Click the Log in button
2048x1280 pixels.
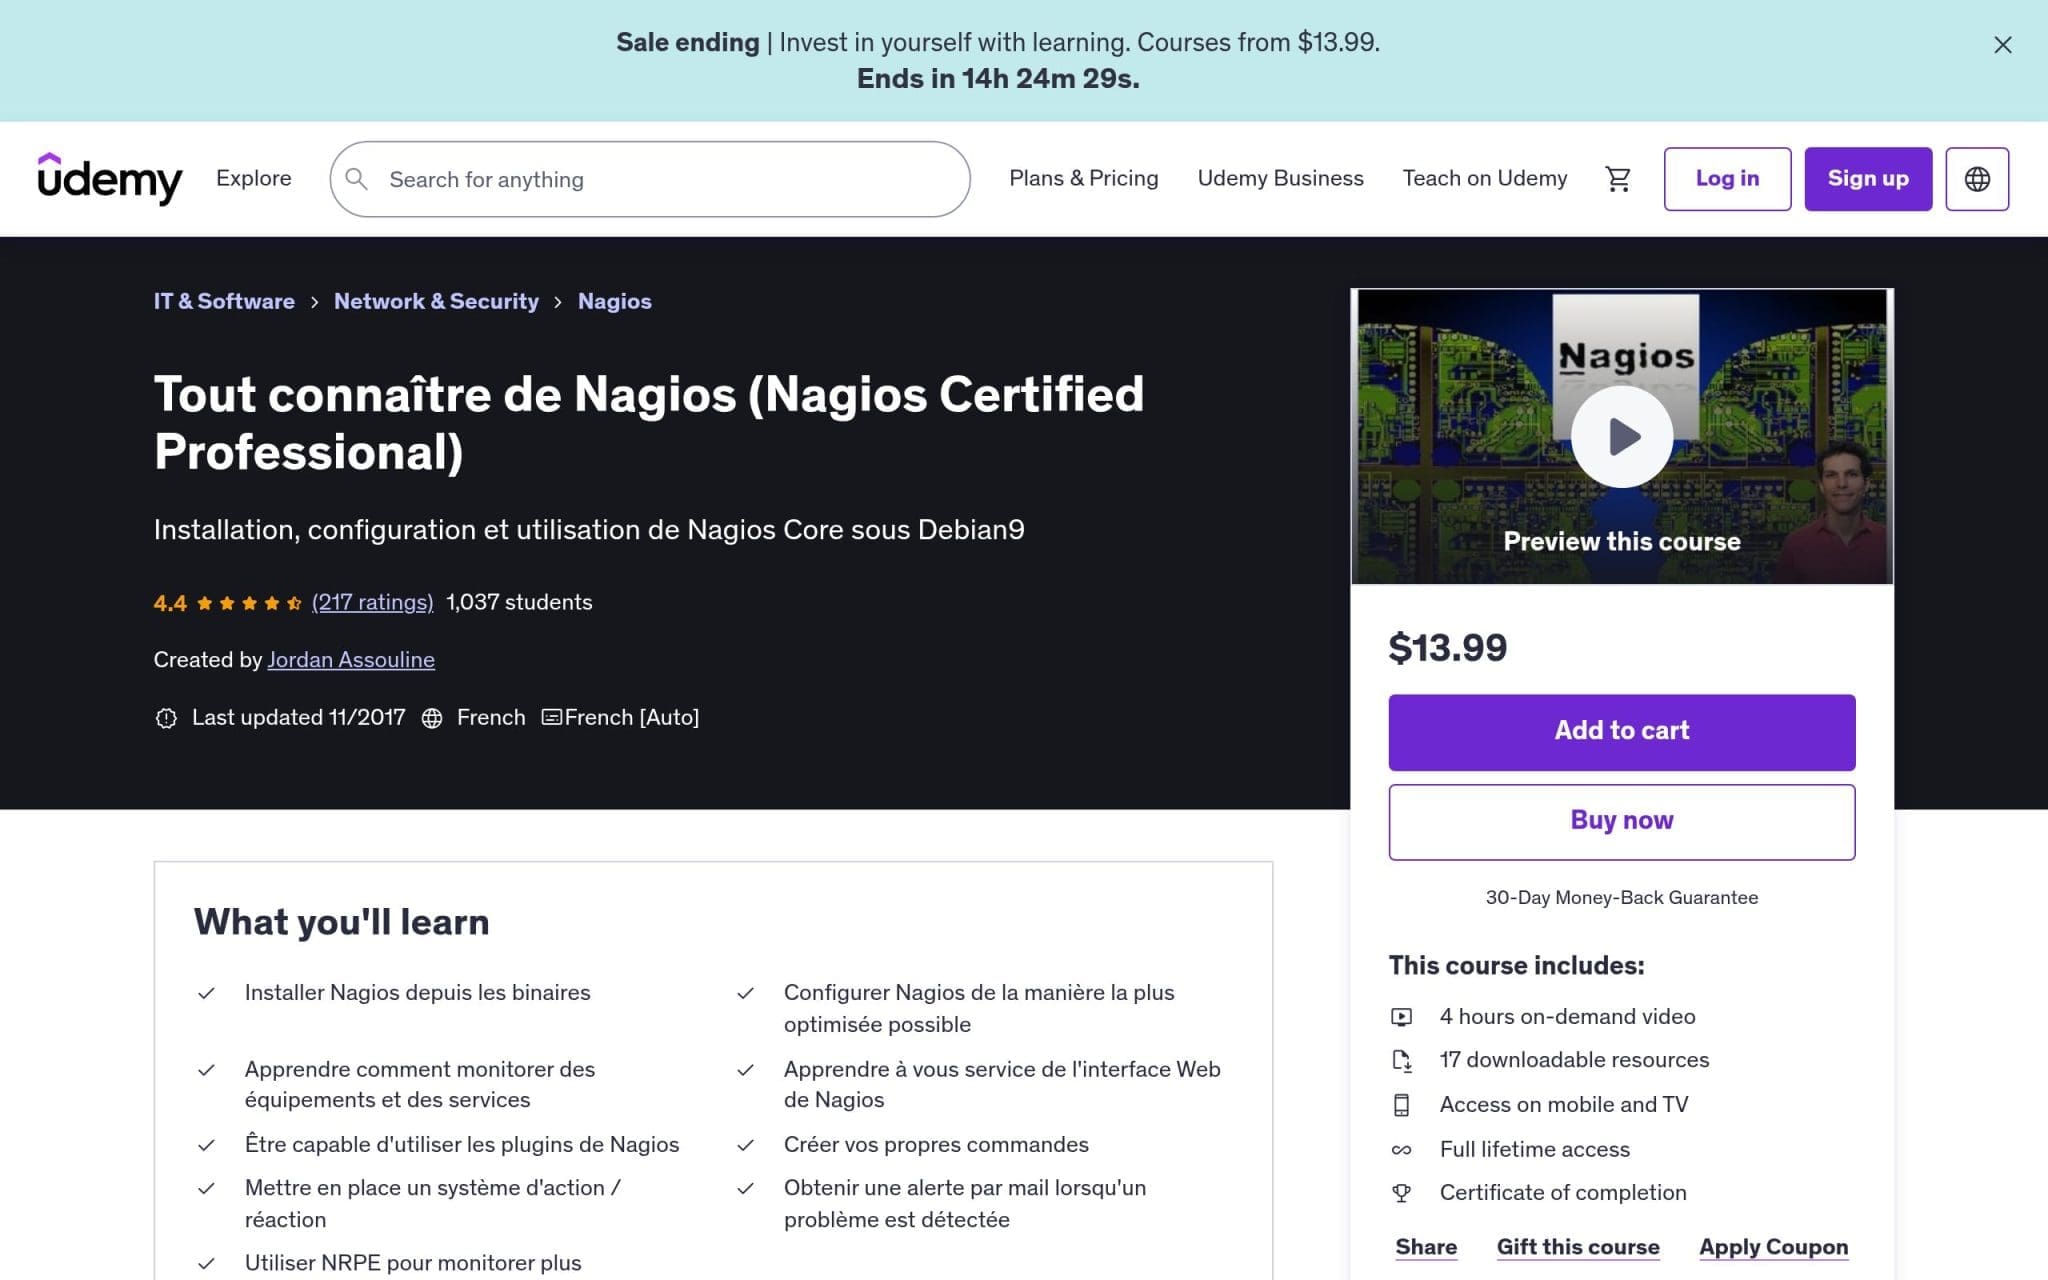[x=1727, y=179]
